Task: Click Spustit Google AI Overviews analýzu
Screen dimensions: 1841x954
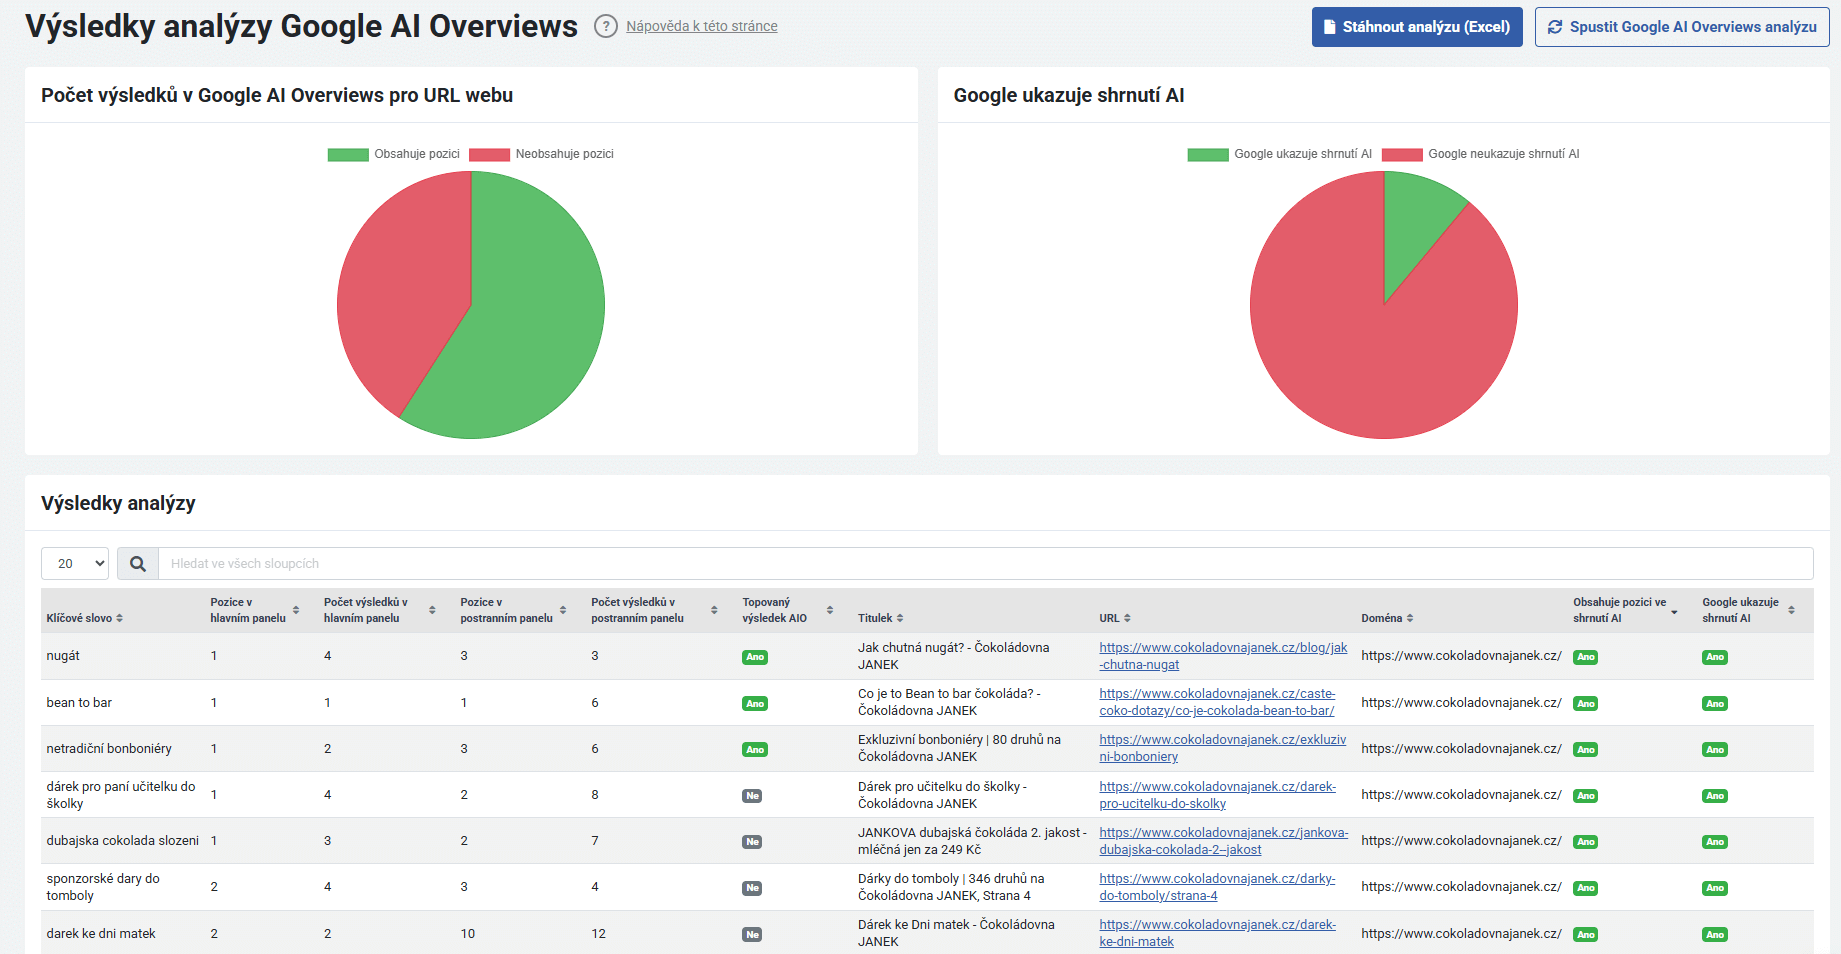Action: tap(1682, 27)
